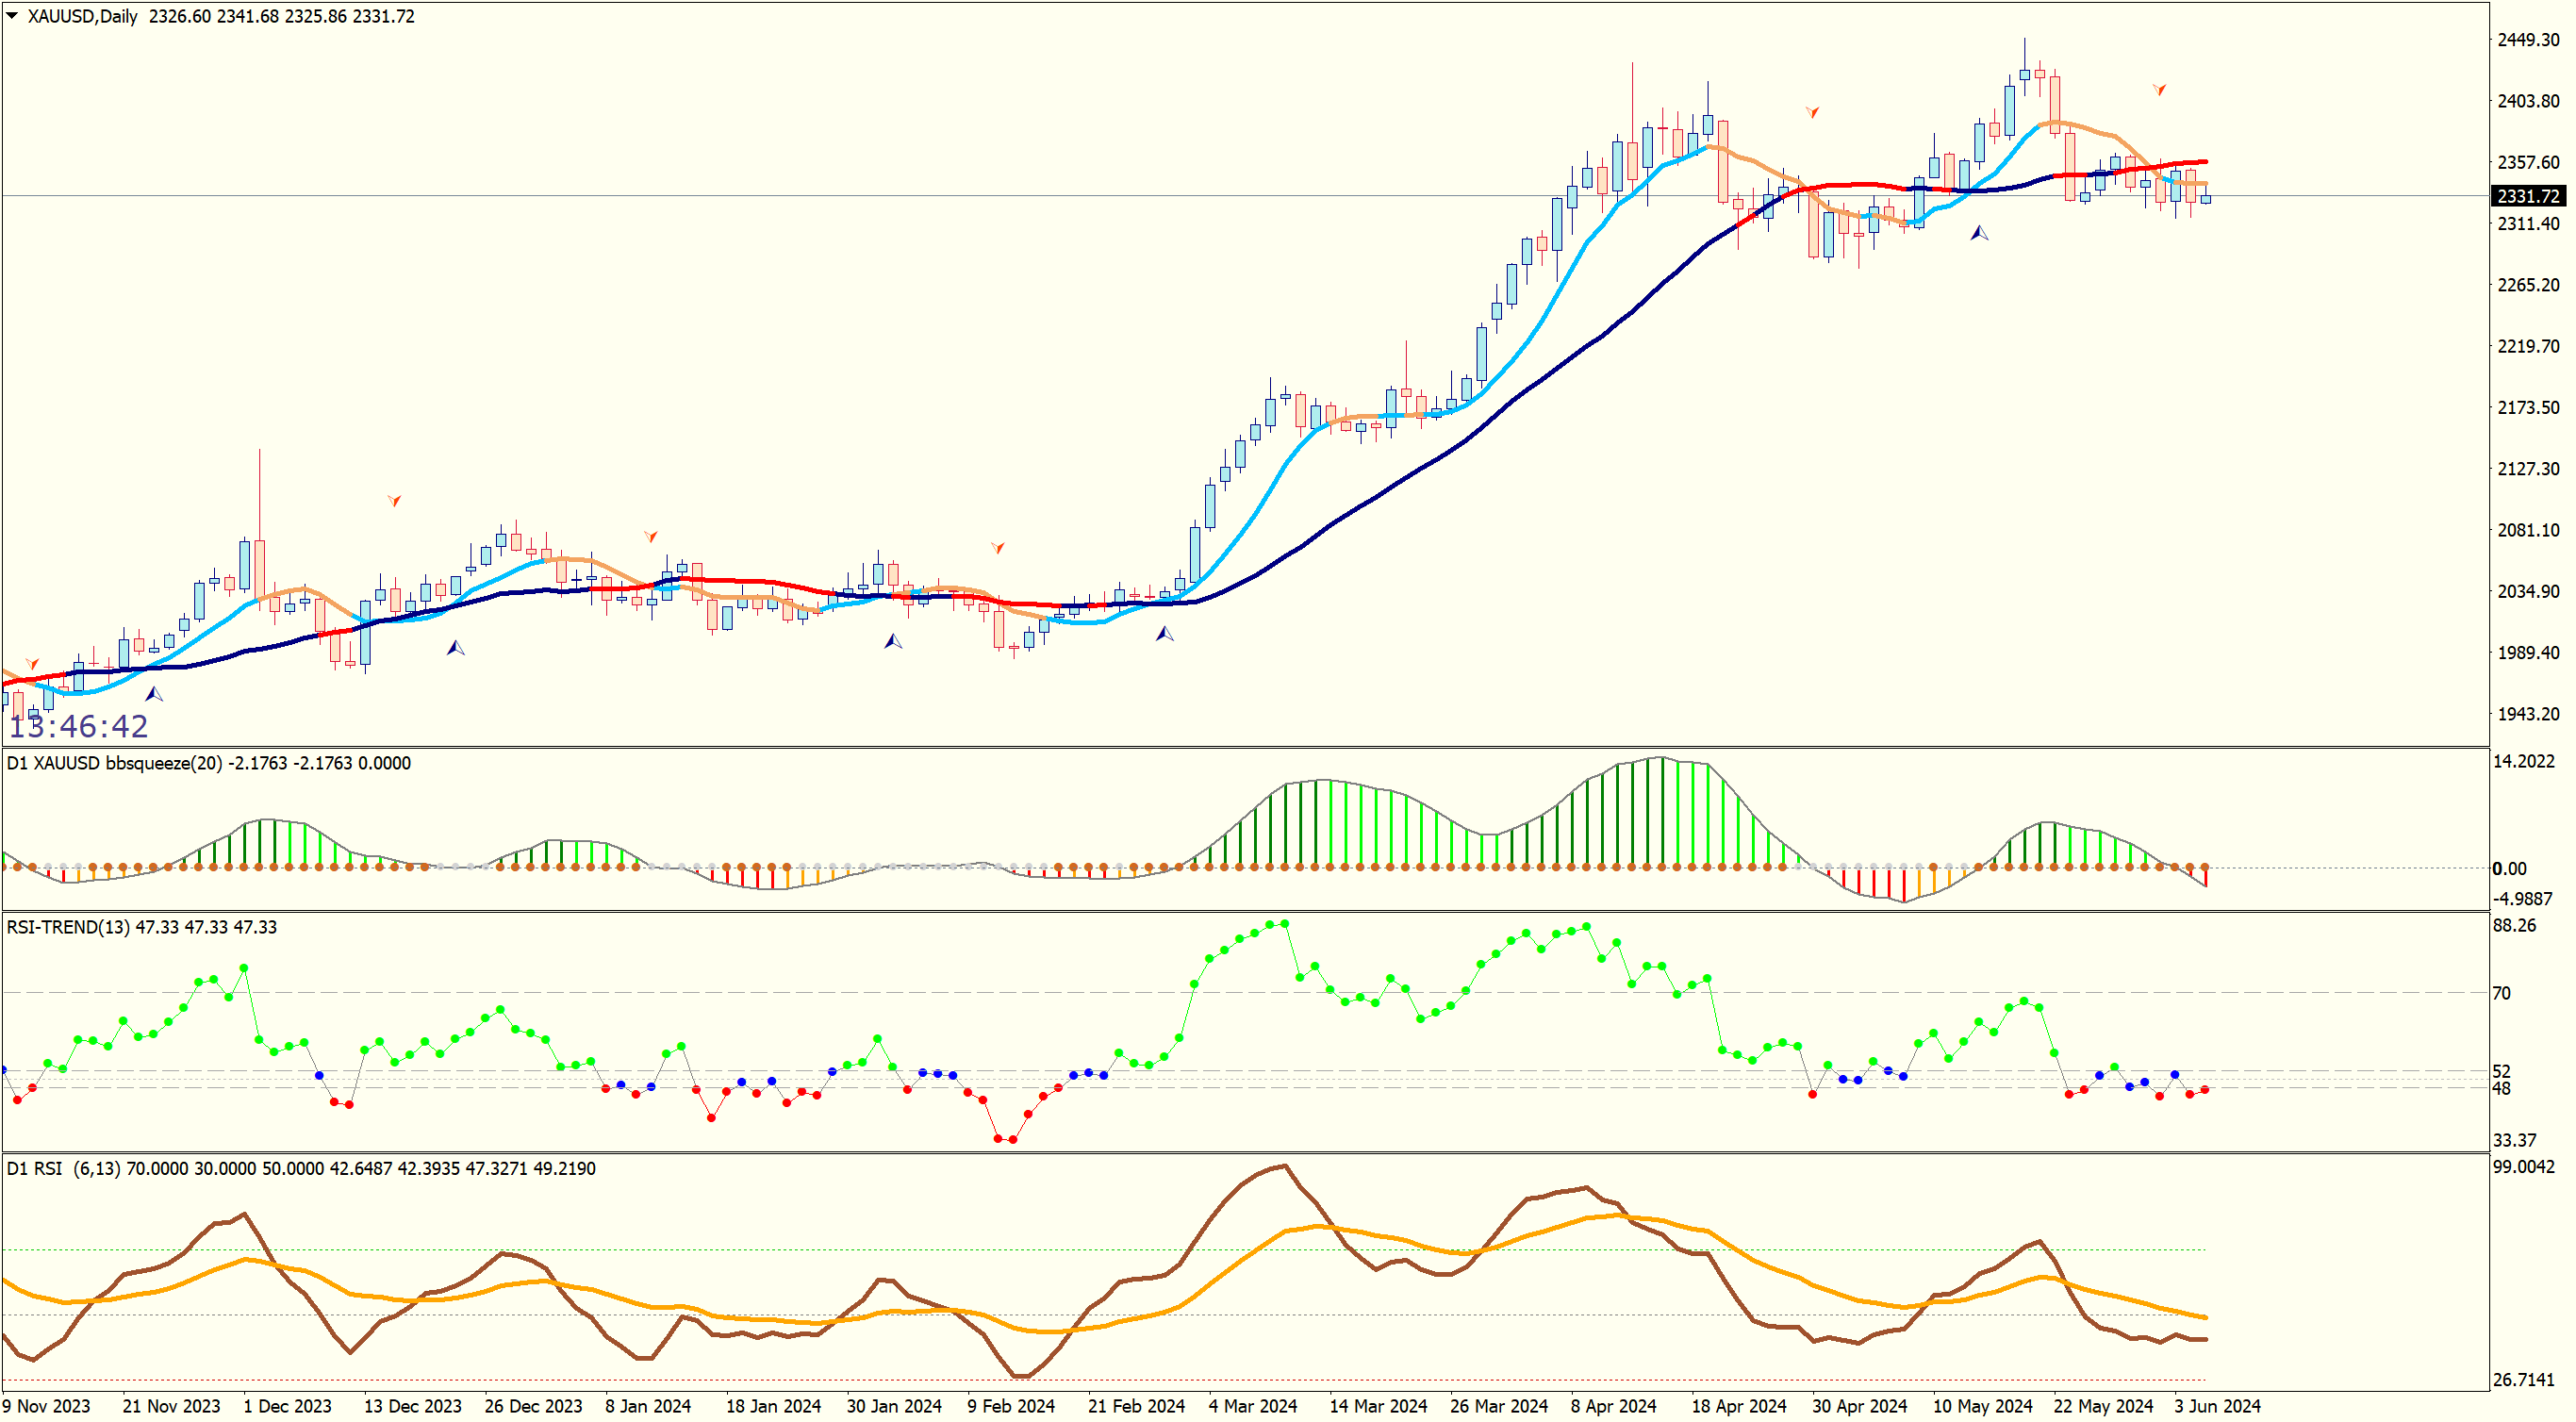Viewport: 2576px width, 1422px height.
Task: Click the 70 level label in RSI-TREND panel
Action: [2501, 993]
